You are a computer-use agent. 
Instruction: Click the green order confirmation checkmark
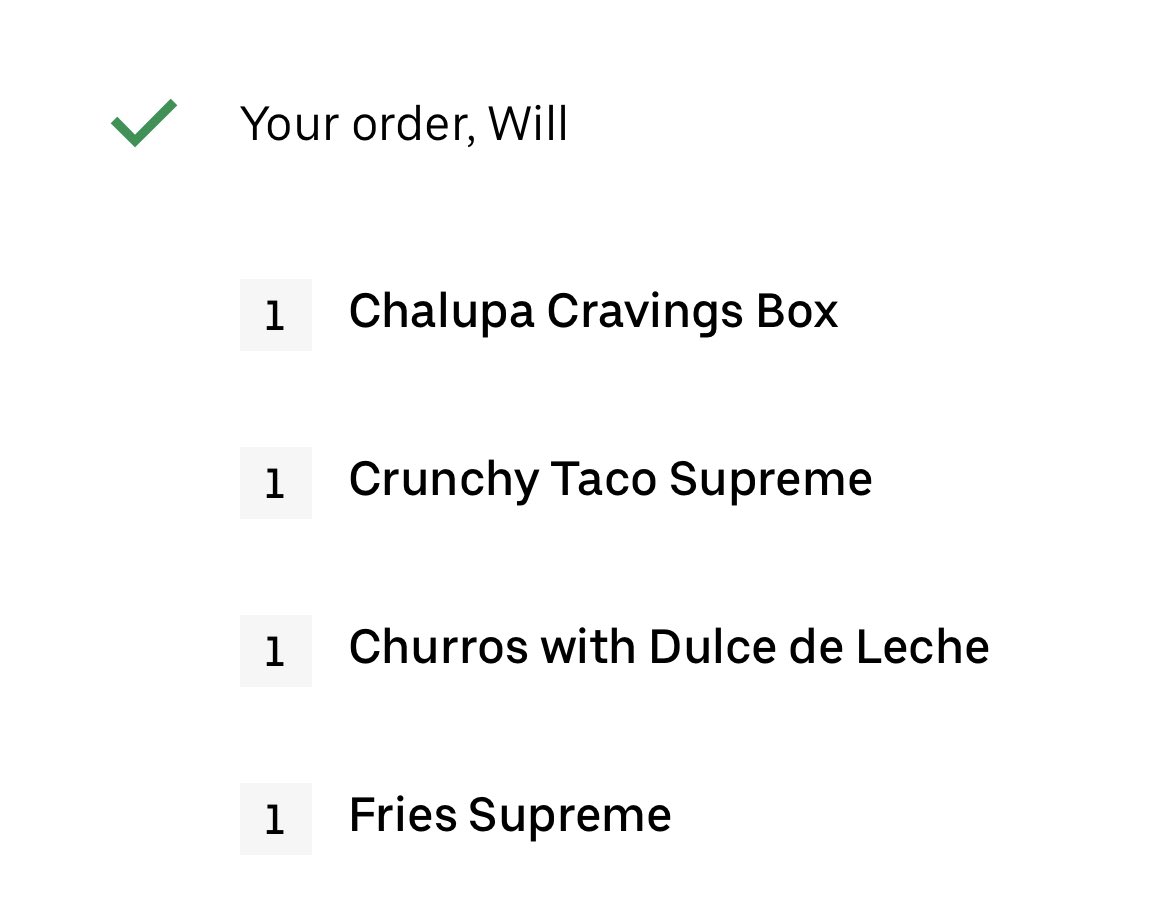(143, 123)
